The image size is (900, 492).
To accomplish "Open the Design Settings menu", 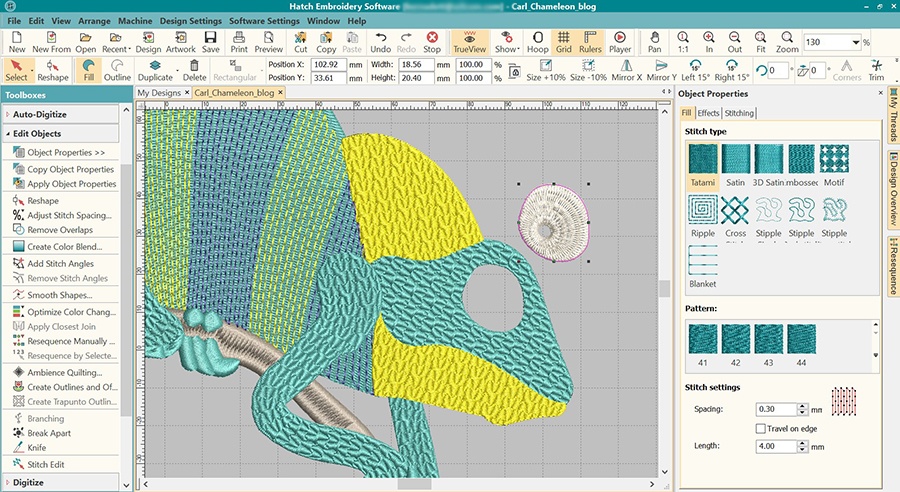I will click(x=188, y=20).
